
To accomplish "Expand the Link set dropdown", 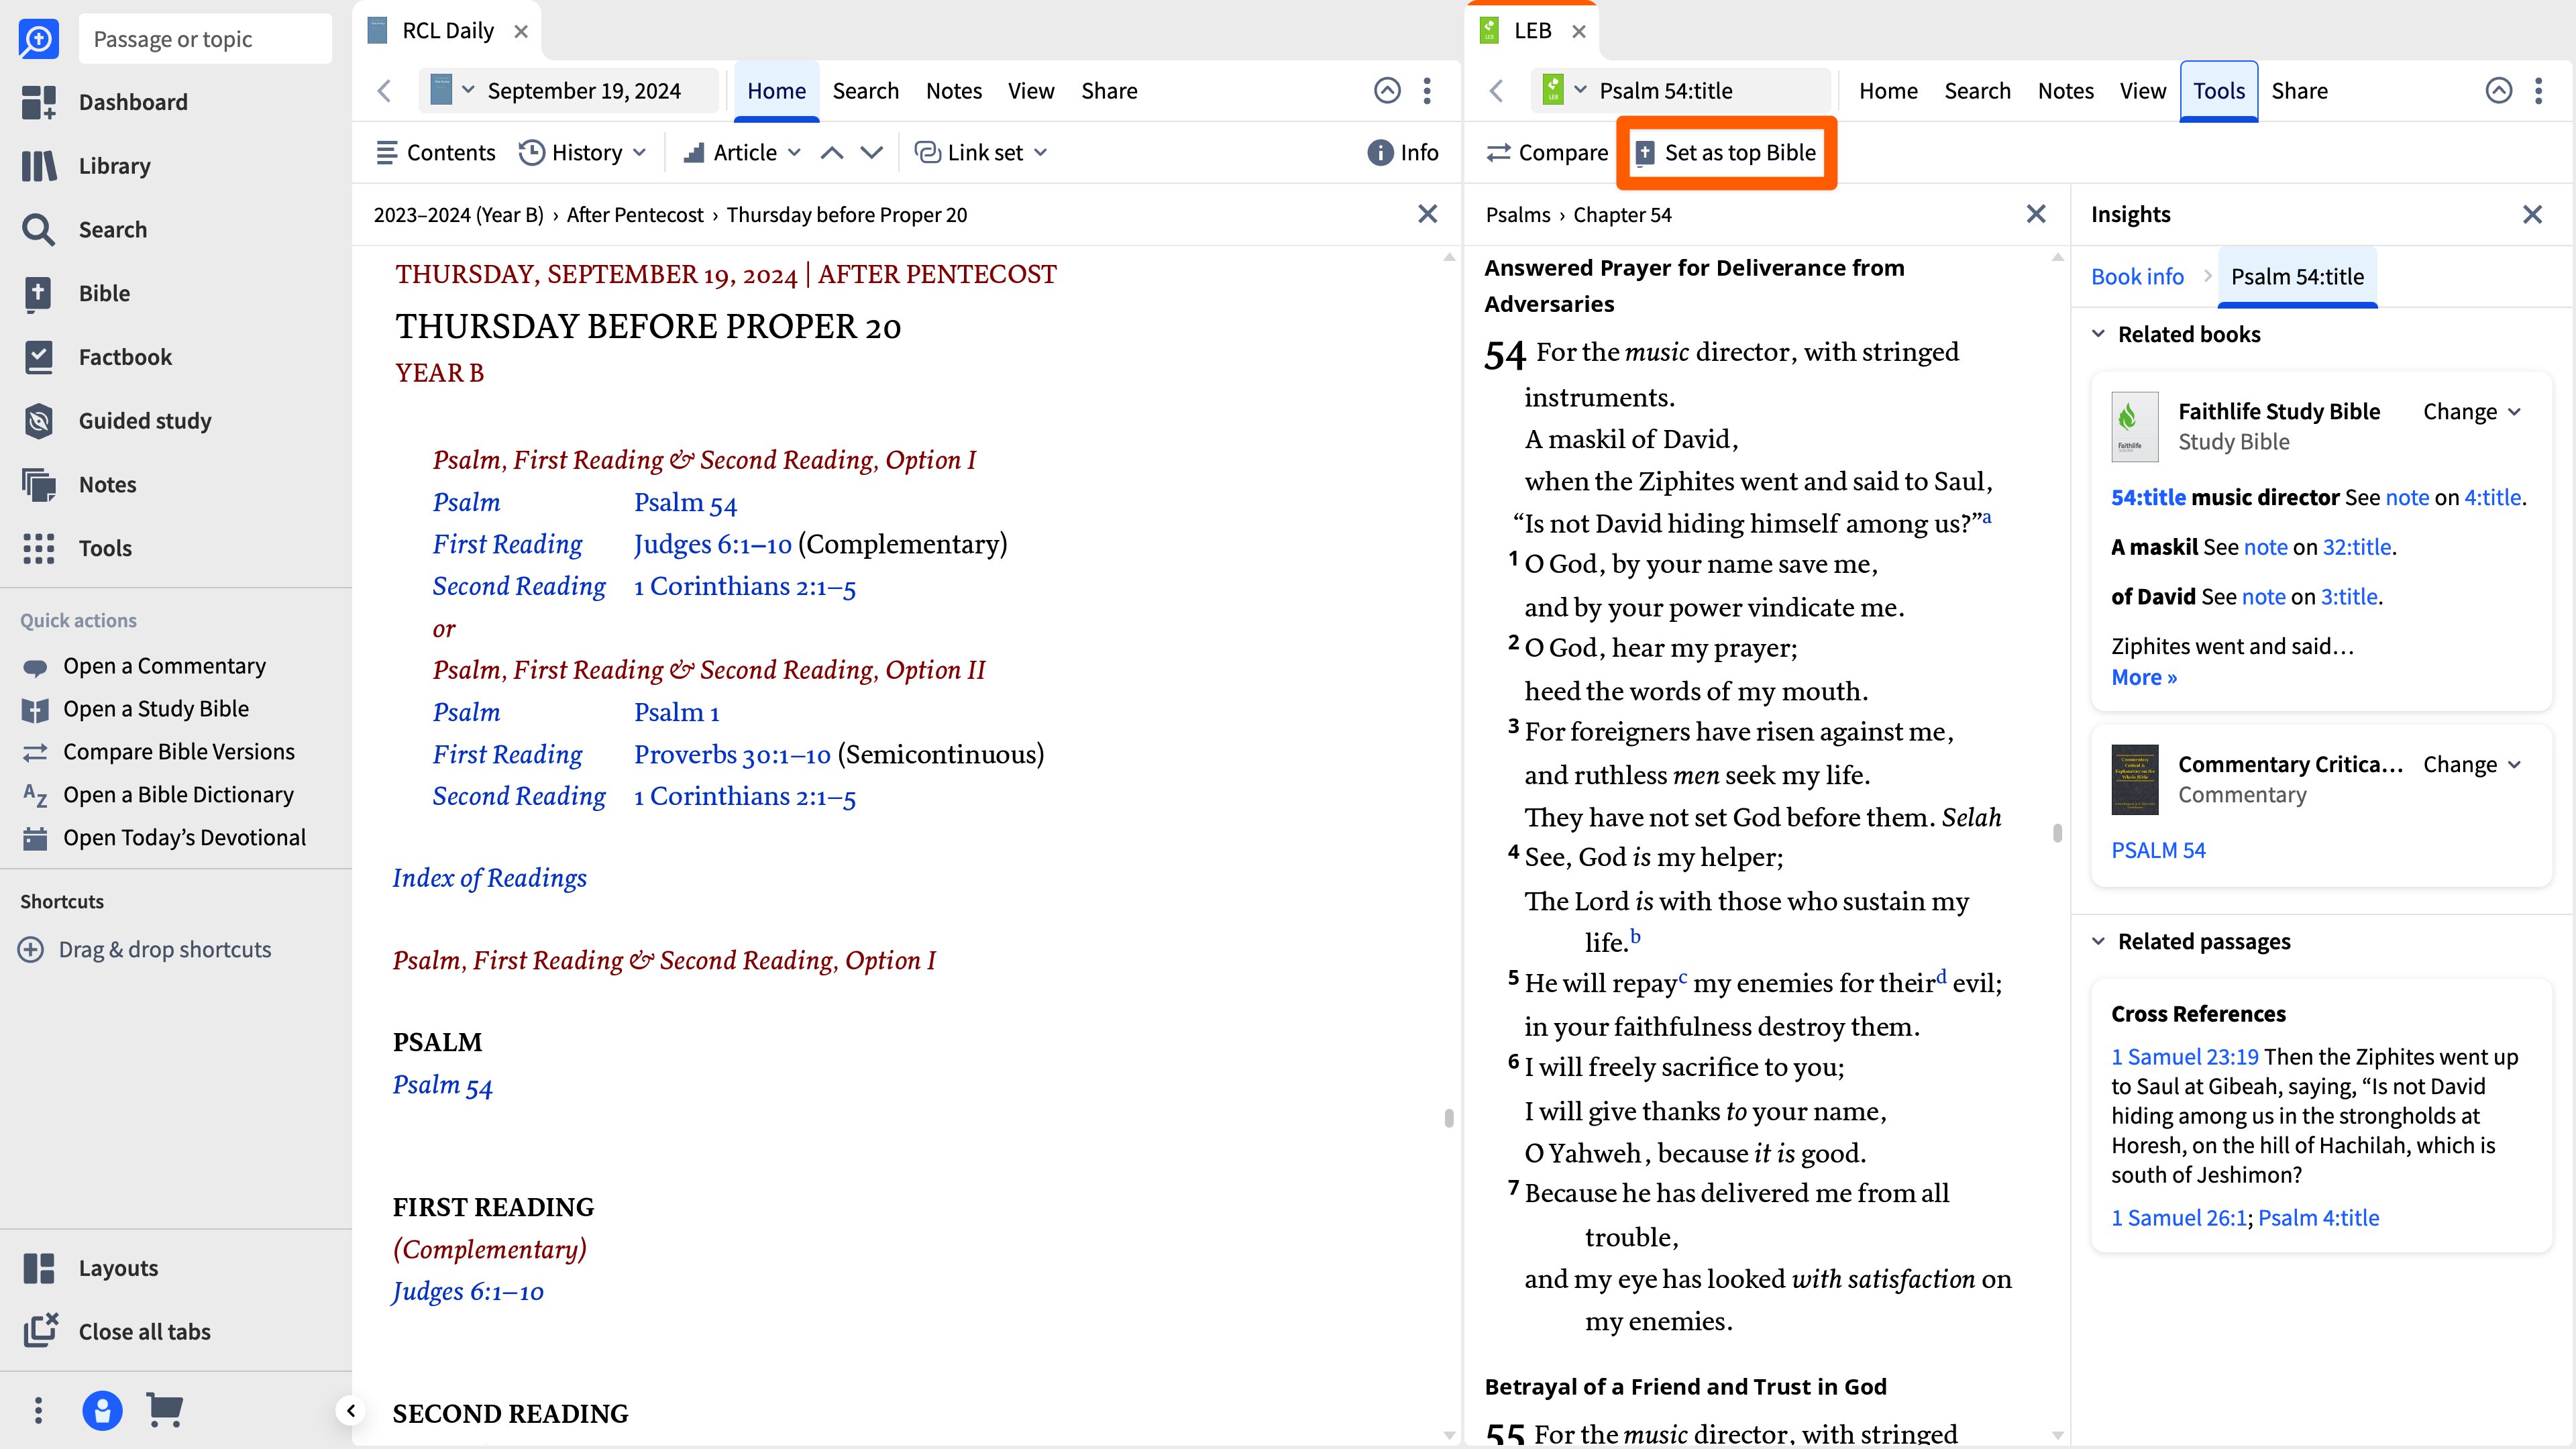I will click(981, 153).
